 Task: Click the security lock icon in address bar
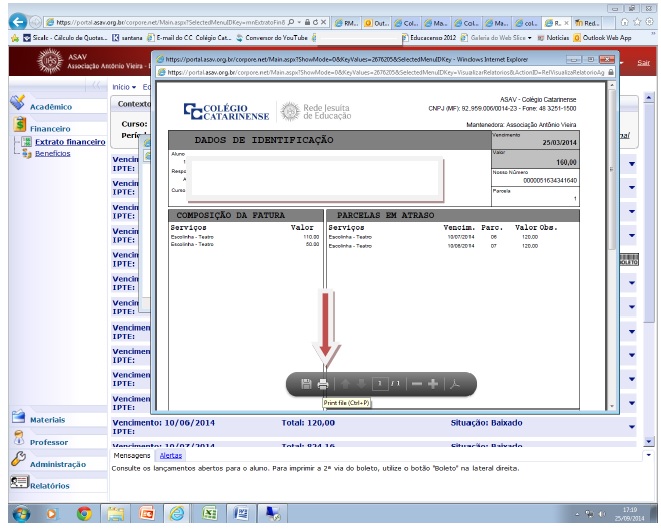click(307, 22)
